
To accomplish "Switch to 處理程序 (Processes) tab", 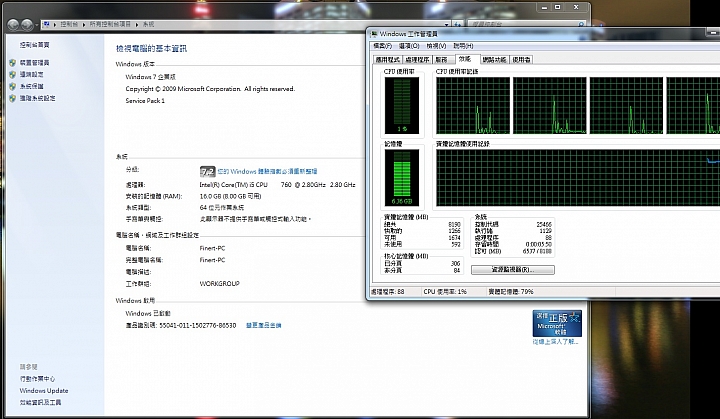I will pos(417,60).
